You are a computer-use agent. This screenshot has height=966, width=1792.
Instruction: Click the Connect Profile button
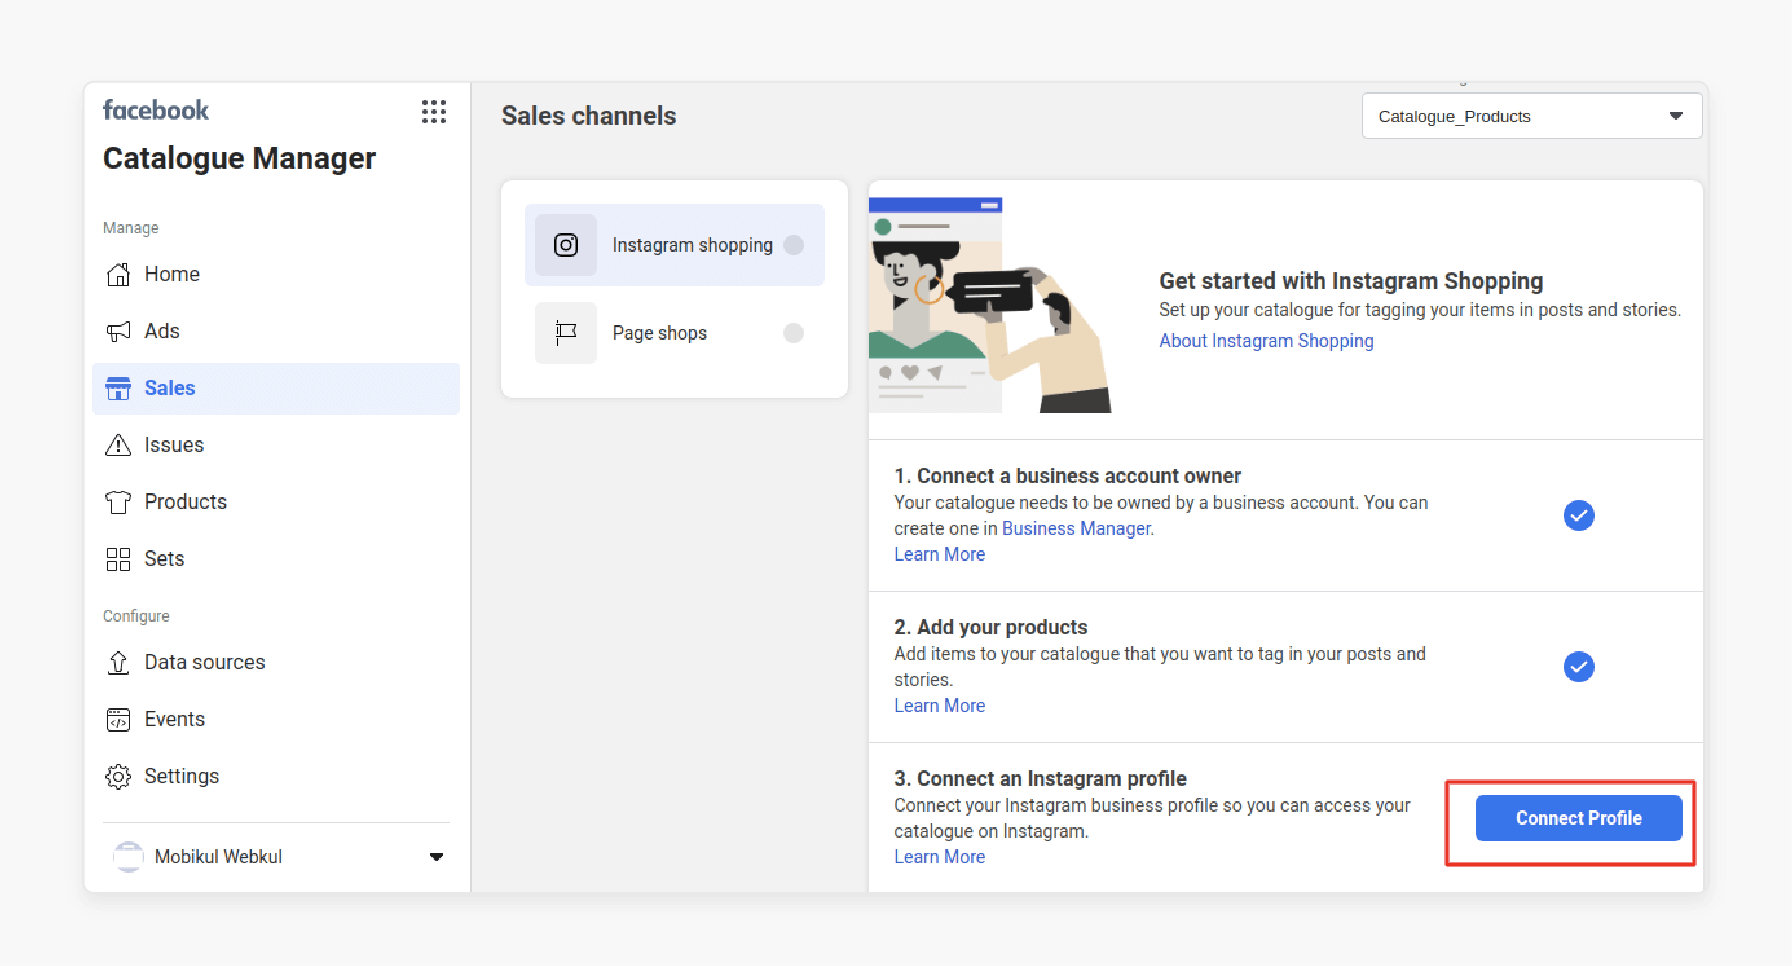coord(1579,818)
